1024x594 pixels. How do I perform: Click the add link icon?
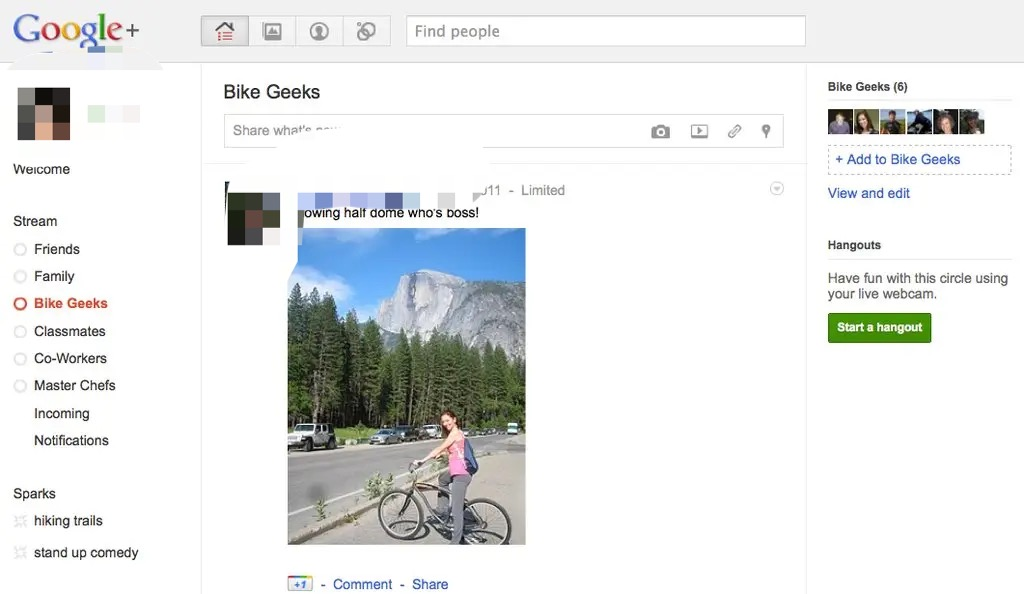point(734,131)
